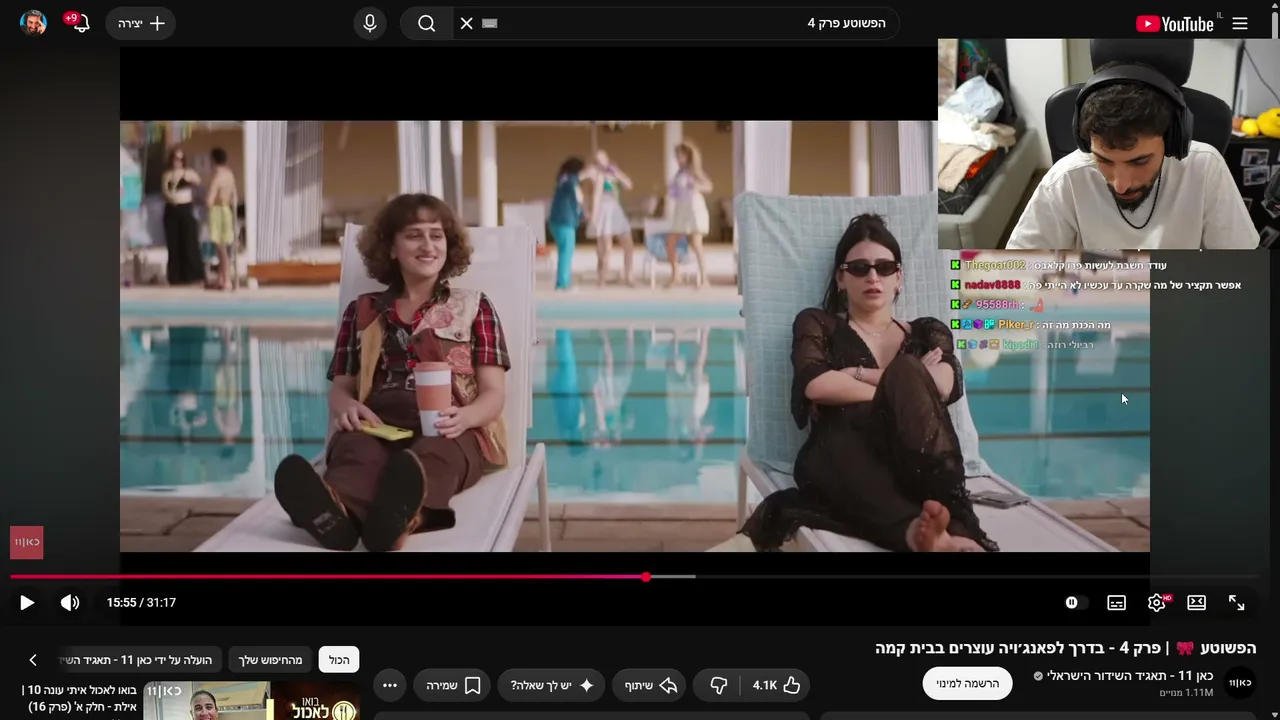Save the video with 'שמירה'
Screen dimensions: 1280x720
(x=454, y=685)
